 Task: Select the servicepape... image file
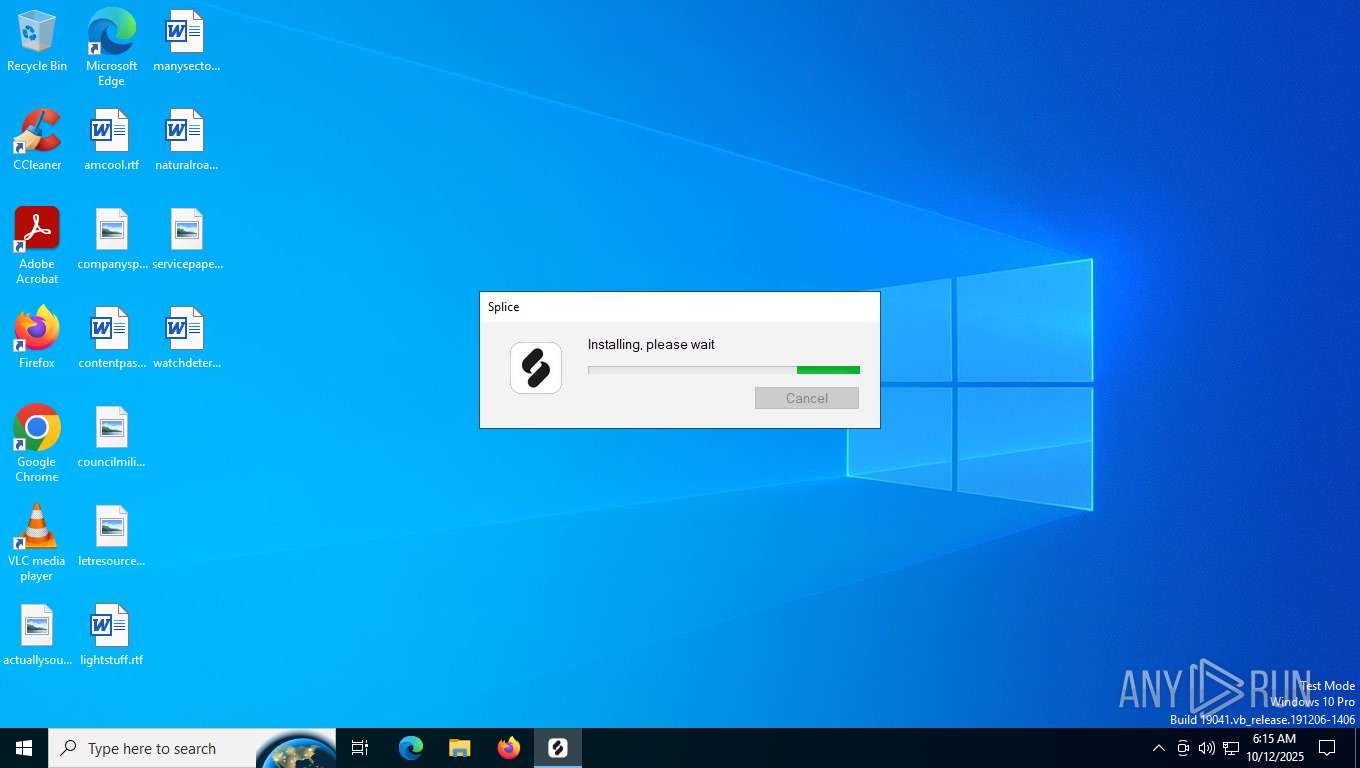click(x=187, y=239)
